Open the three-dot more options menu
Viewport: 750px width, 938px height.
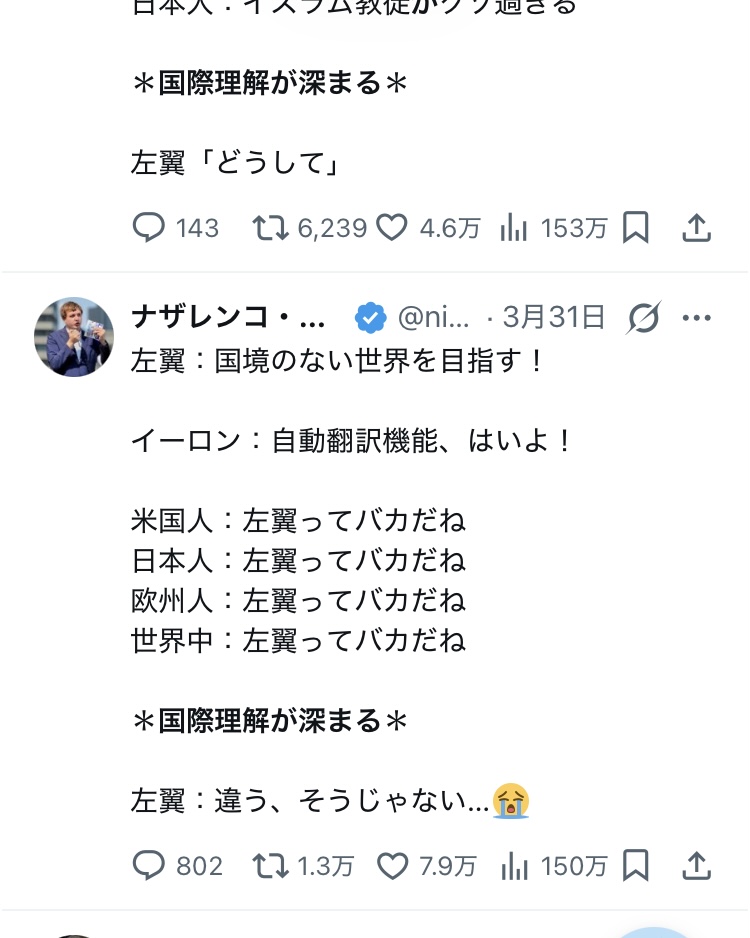(696, 318)
